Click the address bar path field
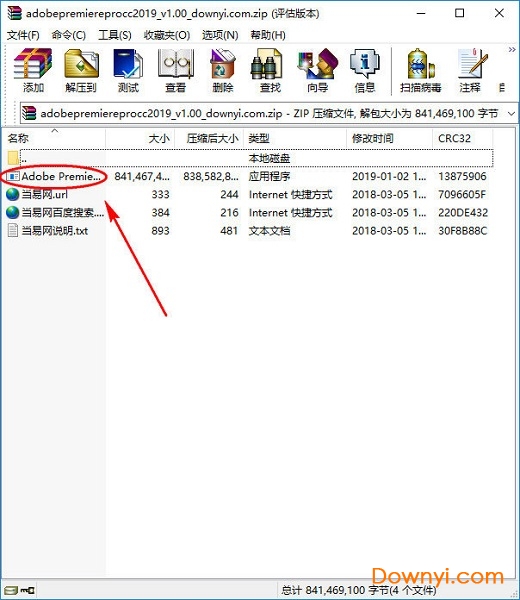The height and width of the screenshot is (600, 520). click(x=269, y=113)
